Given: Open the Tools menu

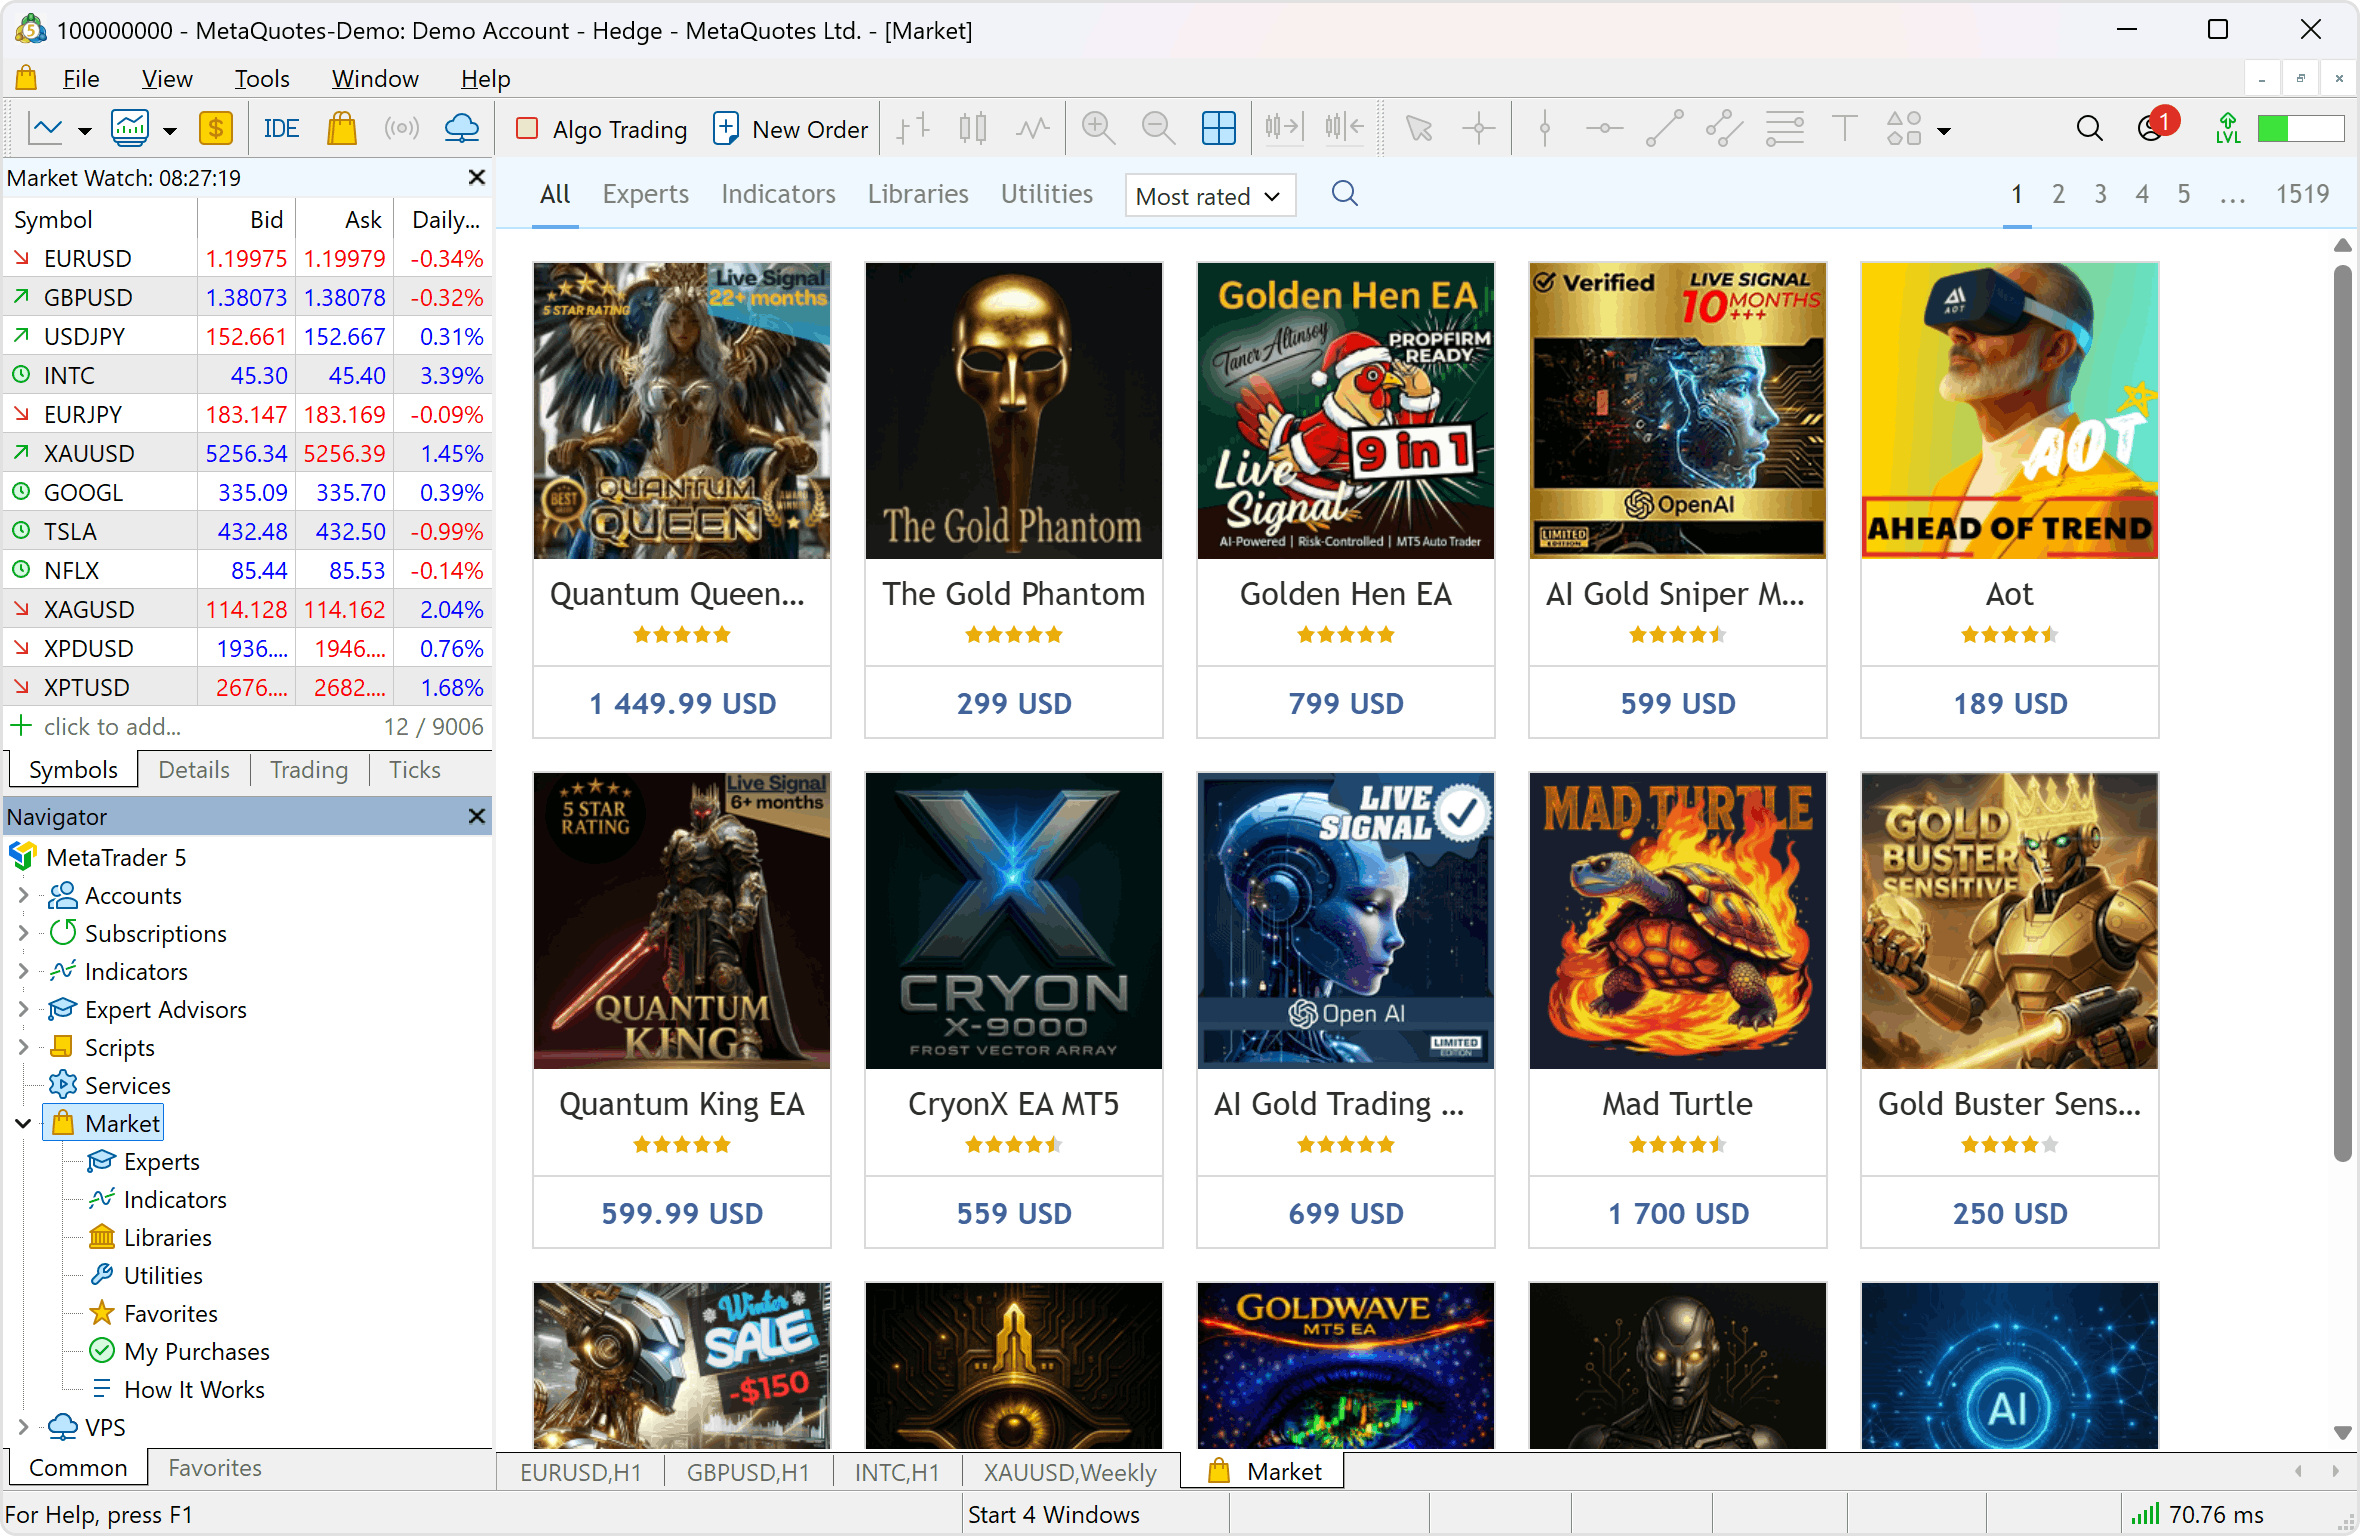Looking at the screenshot, I should 261,79.
